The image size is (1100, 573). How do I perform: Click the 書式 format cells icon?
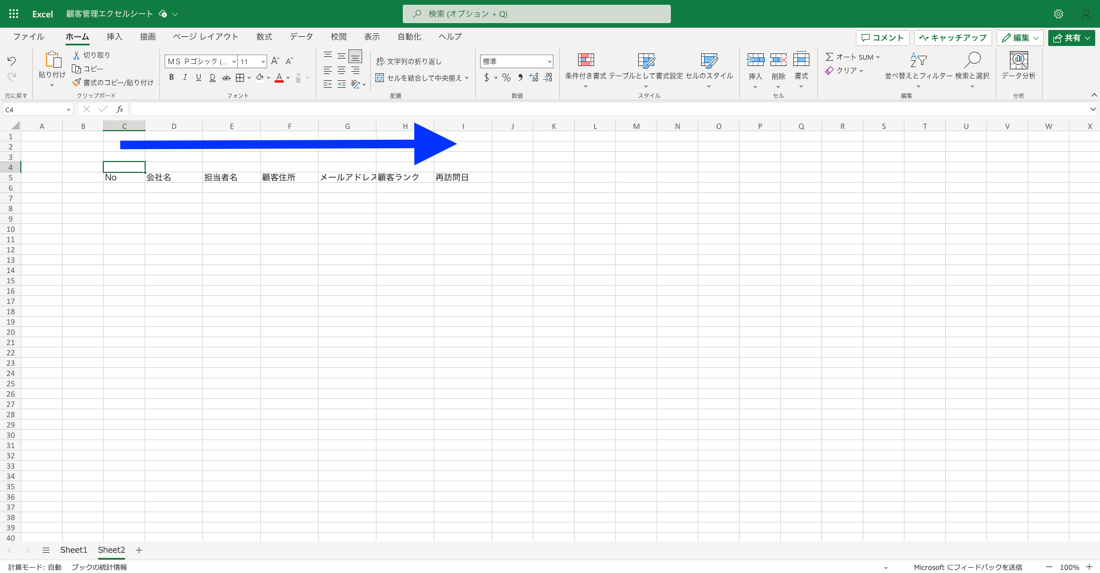coord(801,60)
